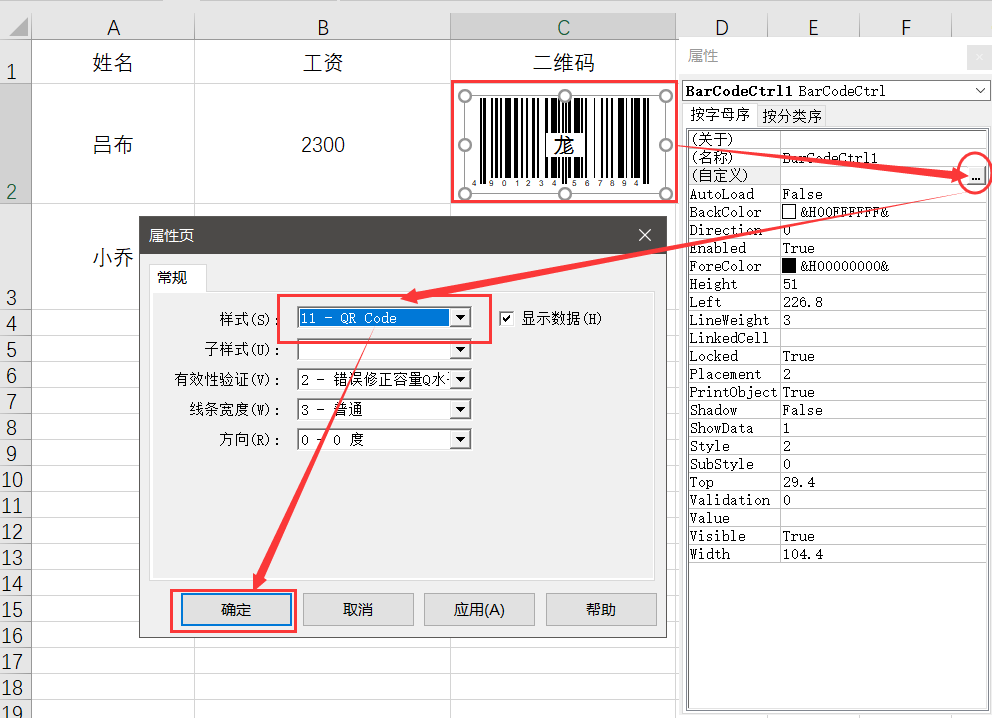Click the cell containing 吕布

pos(113,144)
